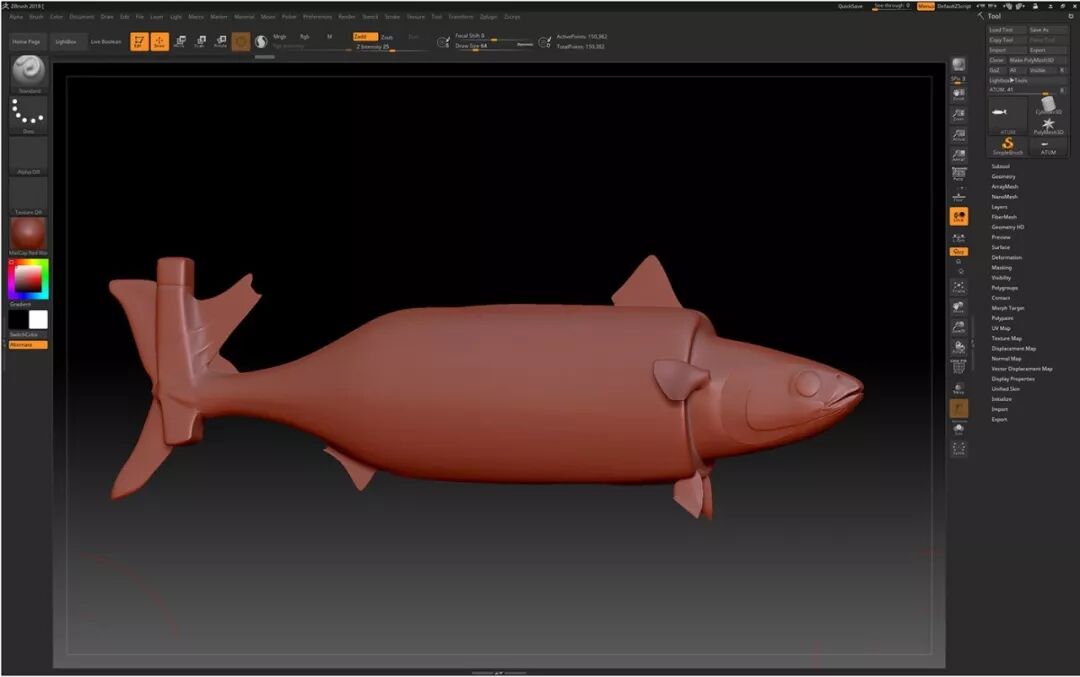Toggle Local symmetry orange button

pos(958,217)
